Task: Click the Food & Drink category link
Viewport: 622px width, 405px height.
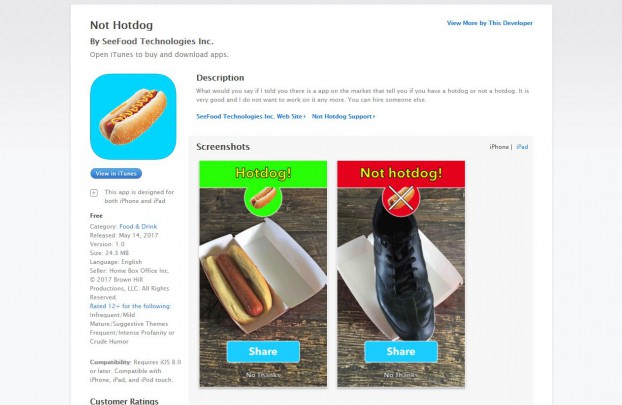Action: click(x=138, y=226)
